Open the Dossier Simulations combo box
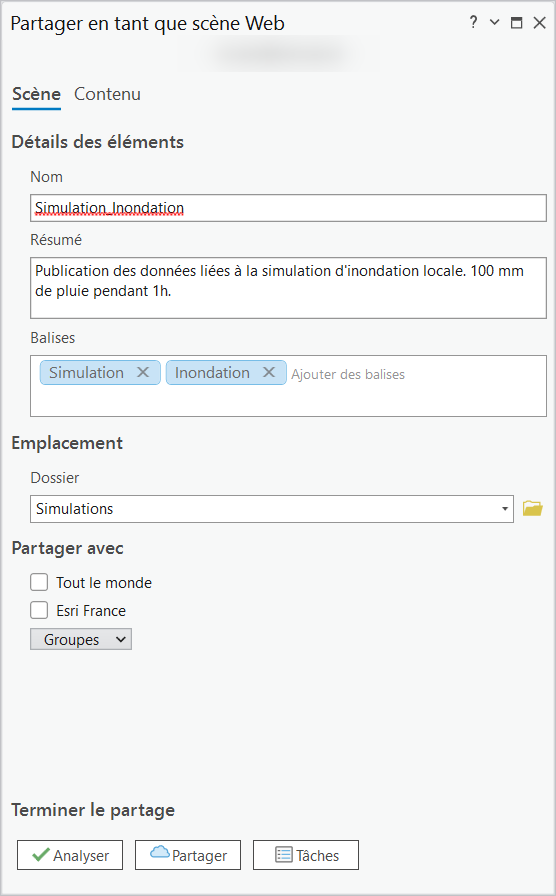Image resolution: width=556 pixels, height=896 pixels. tap(271, 509)
